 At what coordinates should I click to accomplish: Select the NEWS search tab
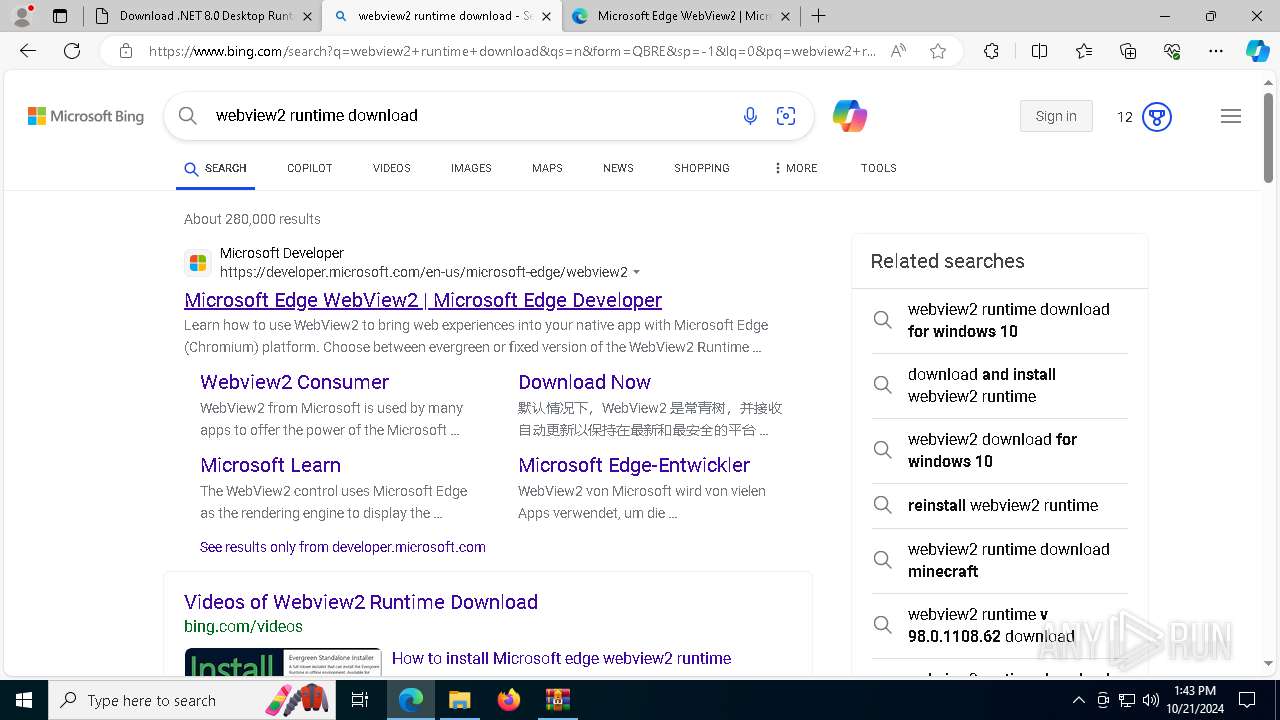tap(618, 168)
